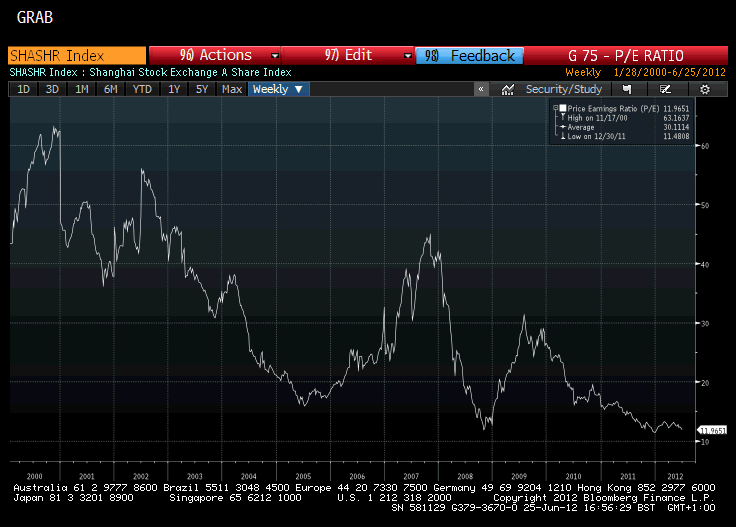Viewport: 736px width, 527px height.
Task: Click the G 75 - P/E RATIO title
Action: point(625,56)
